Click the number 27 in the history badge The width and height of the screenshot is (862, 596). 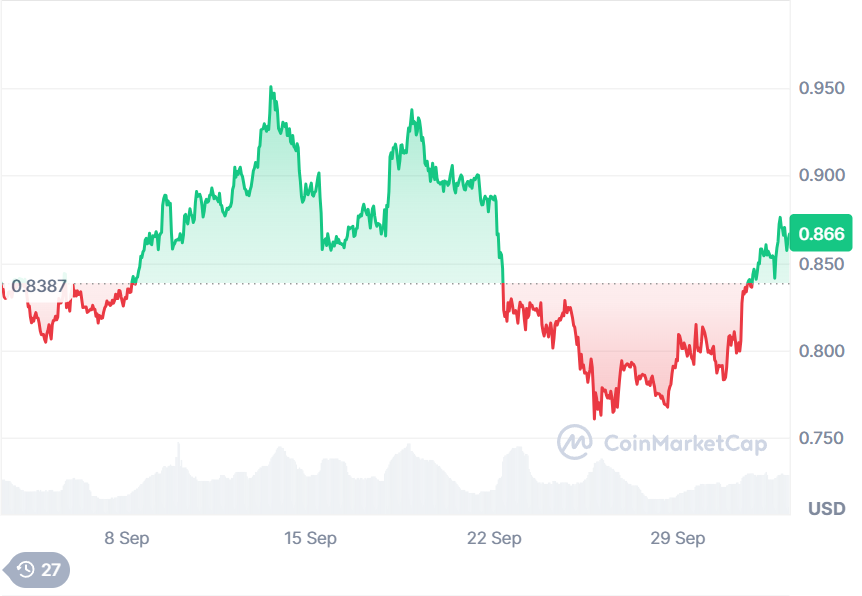50,570
